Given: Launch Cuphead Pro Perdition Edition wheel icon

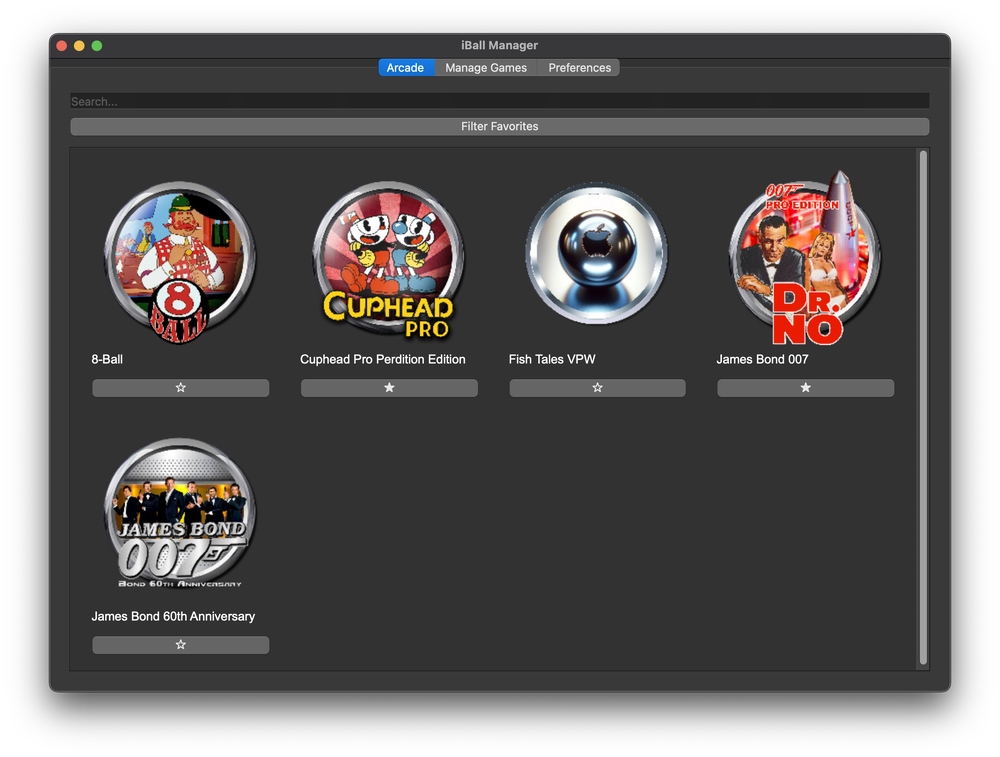Looking at the screenshot, I should tap(388, 260).
